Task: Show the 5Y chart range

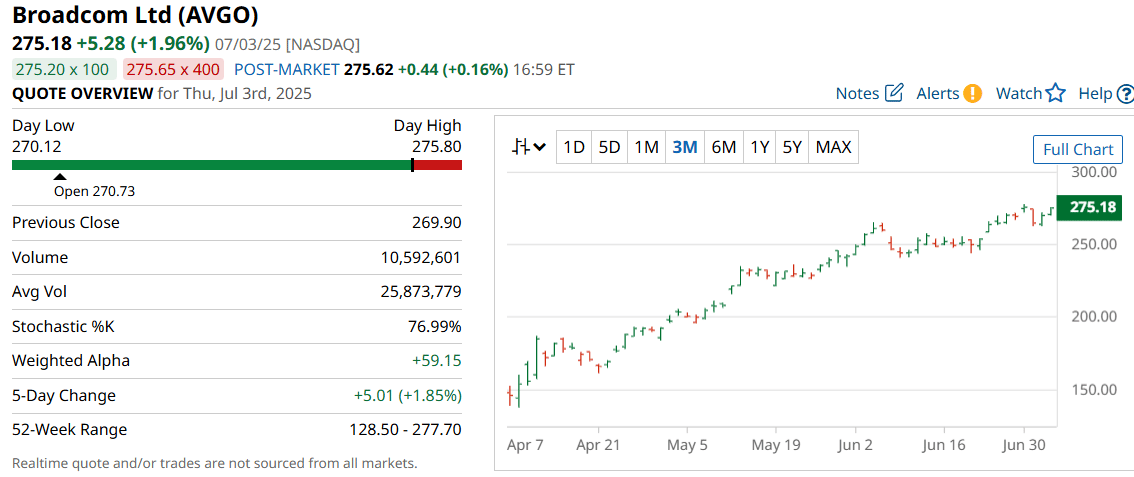Action: point(792,147)
